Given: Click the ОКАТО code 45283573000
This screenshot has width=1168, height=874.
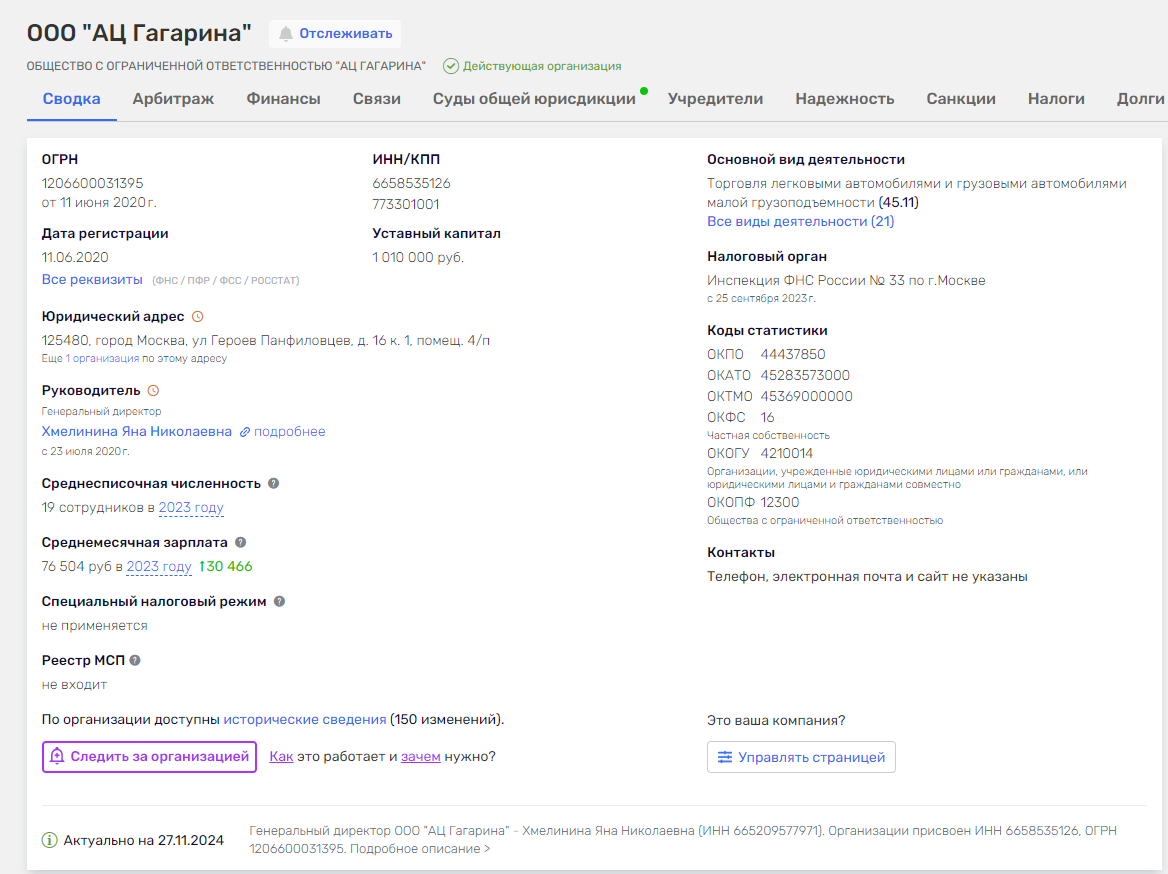Looking at the screenshot, I should pos(804,375).
